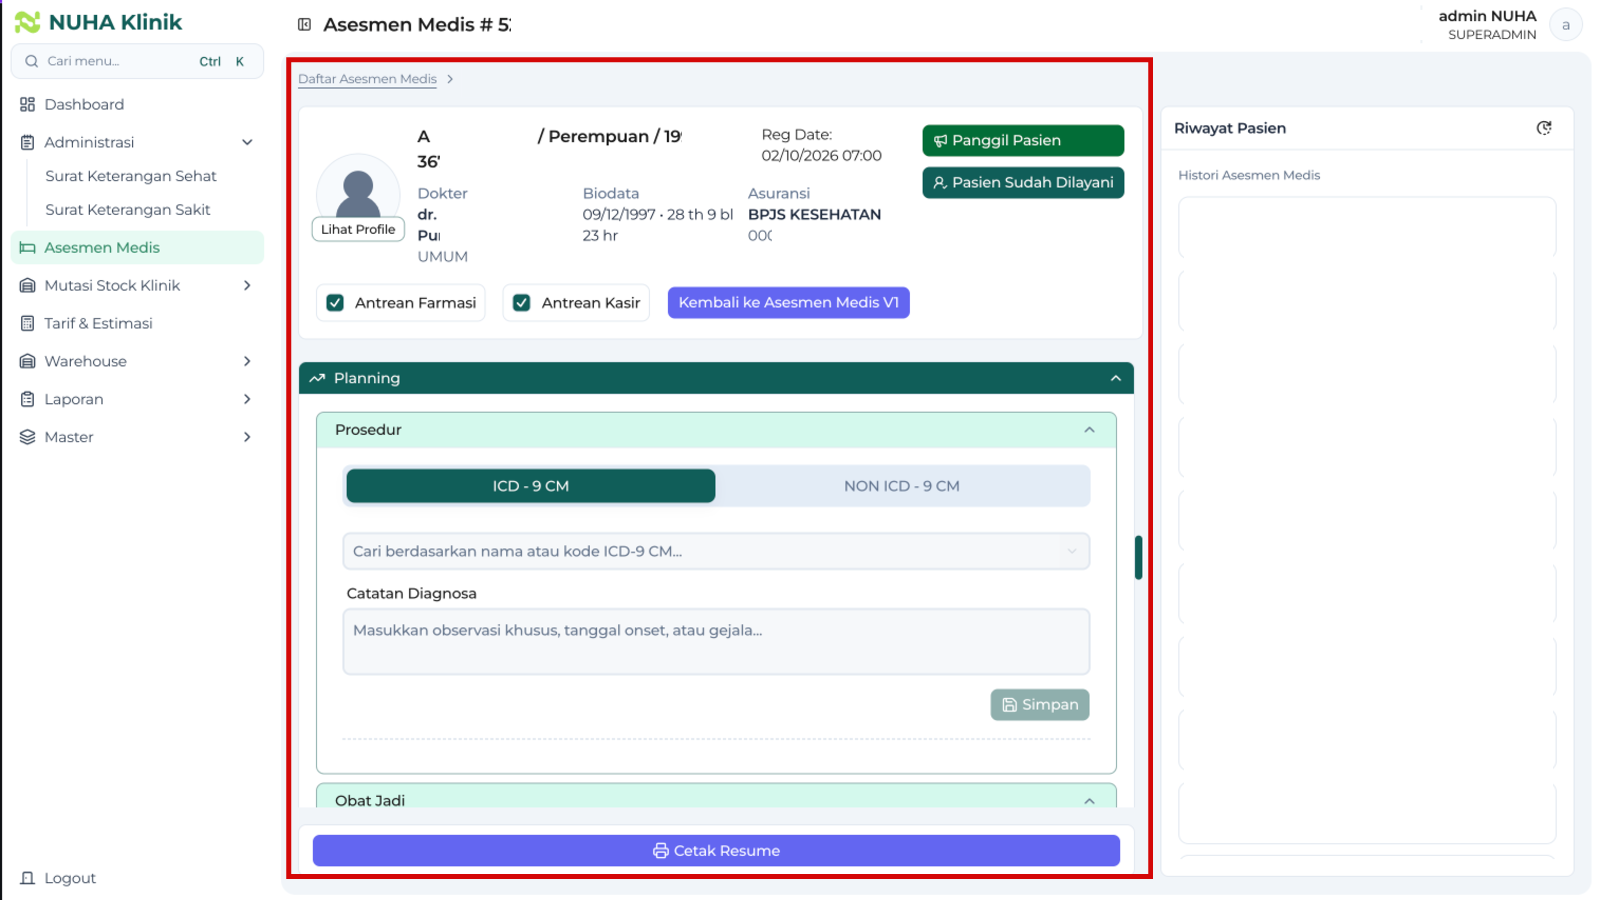1600x900 pixels.
Task: Click the Cetak Resume button
Action: pos(716,851)
